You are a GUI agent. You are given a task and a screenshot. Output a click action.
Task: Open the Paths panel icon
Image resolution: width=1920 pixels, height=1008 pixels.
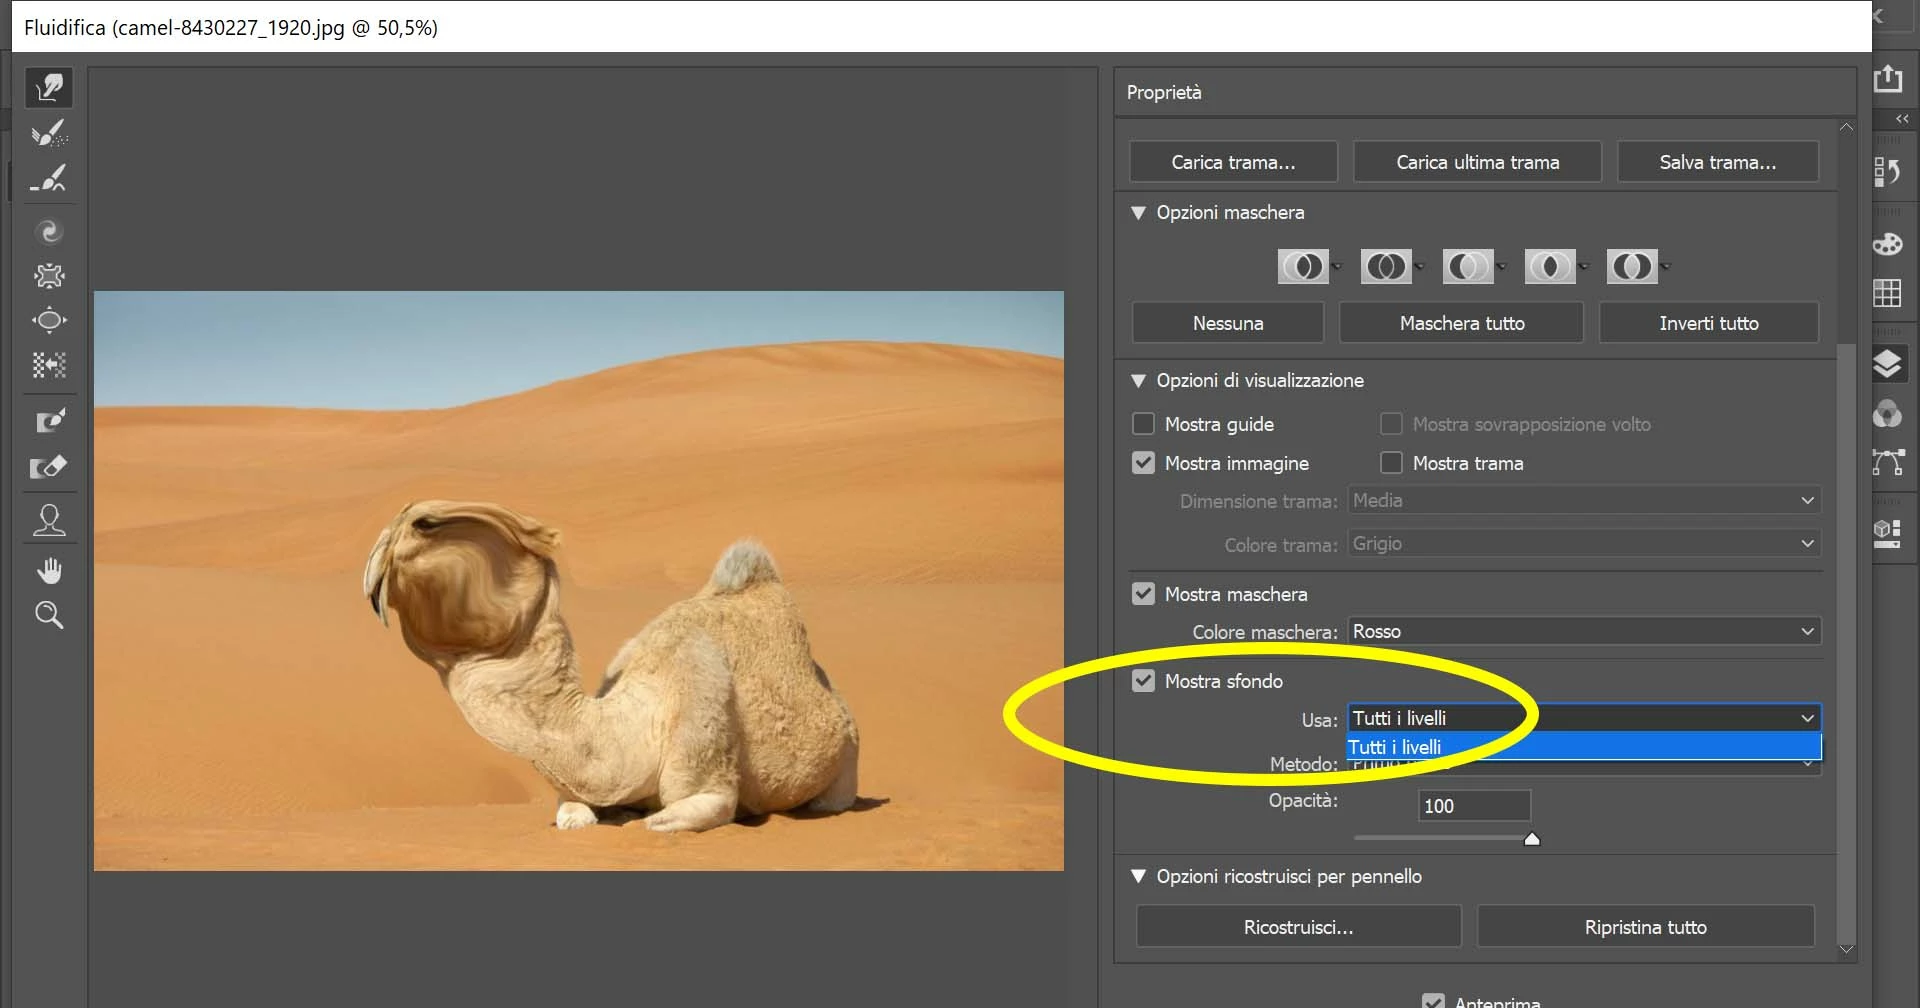click(x=1887, y=462)
